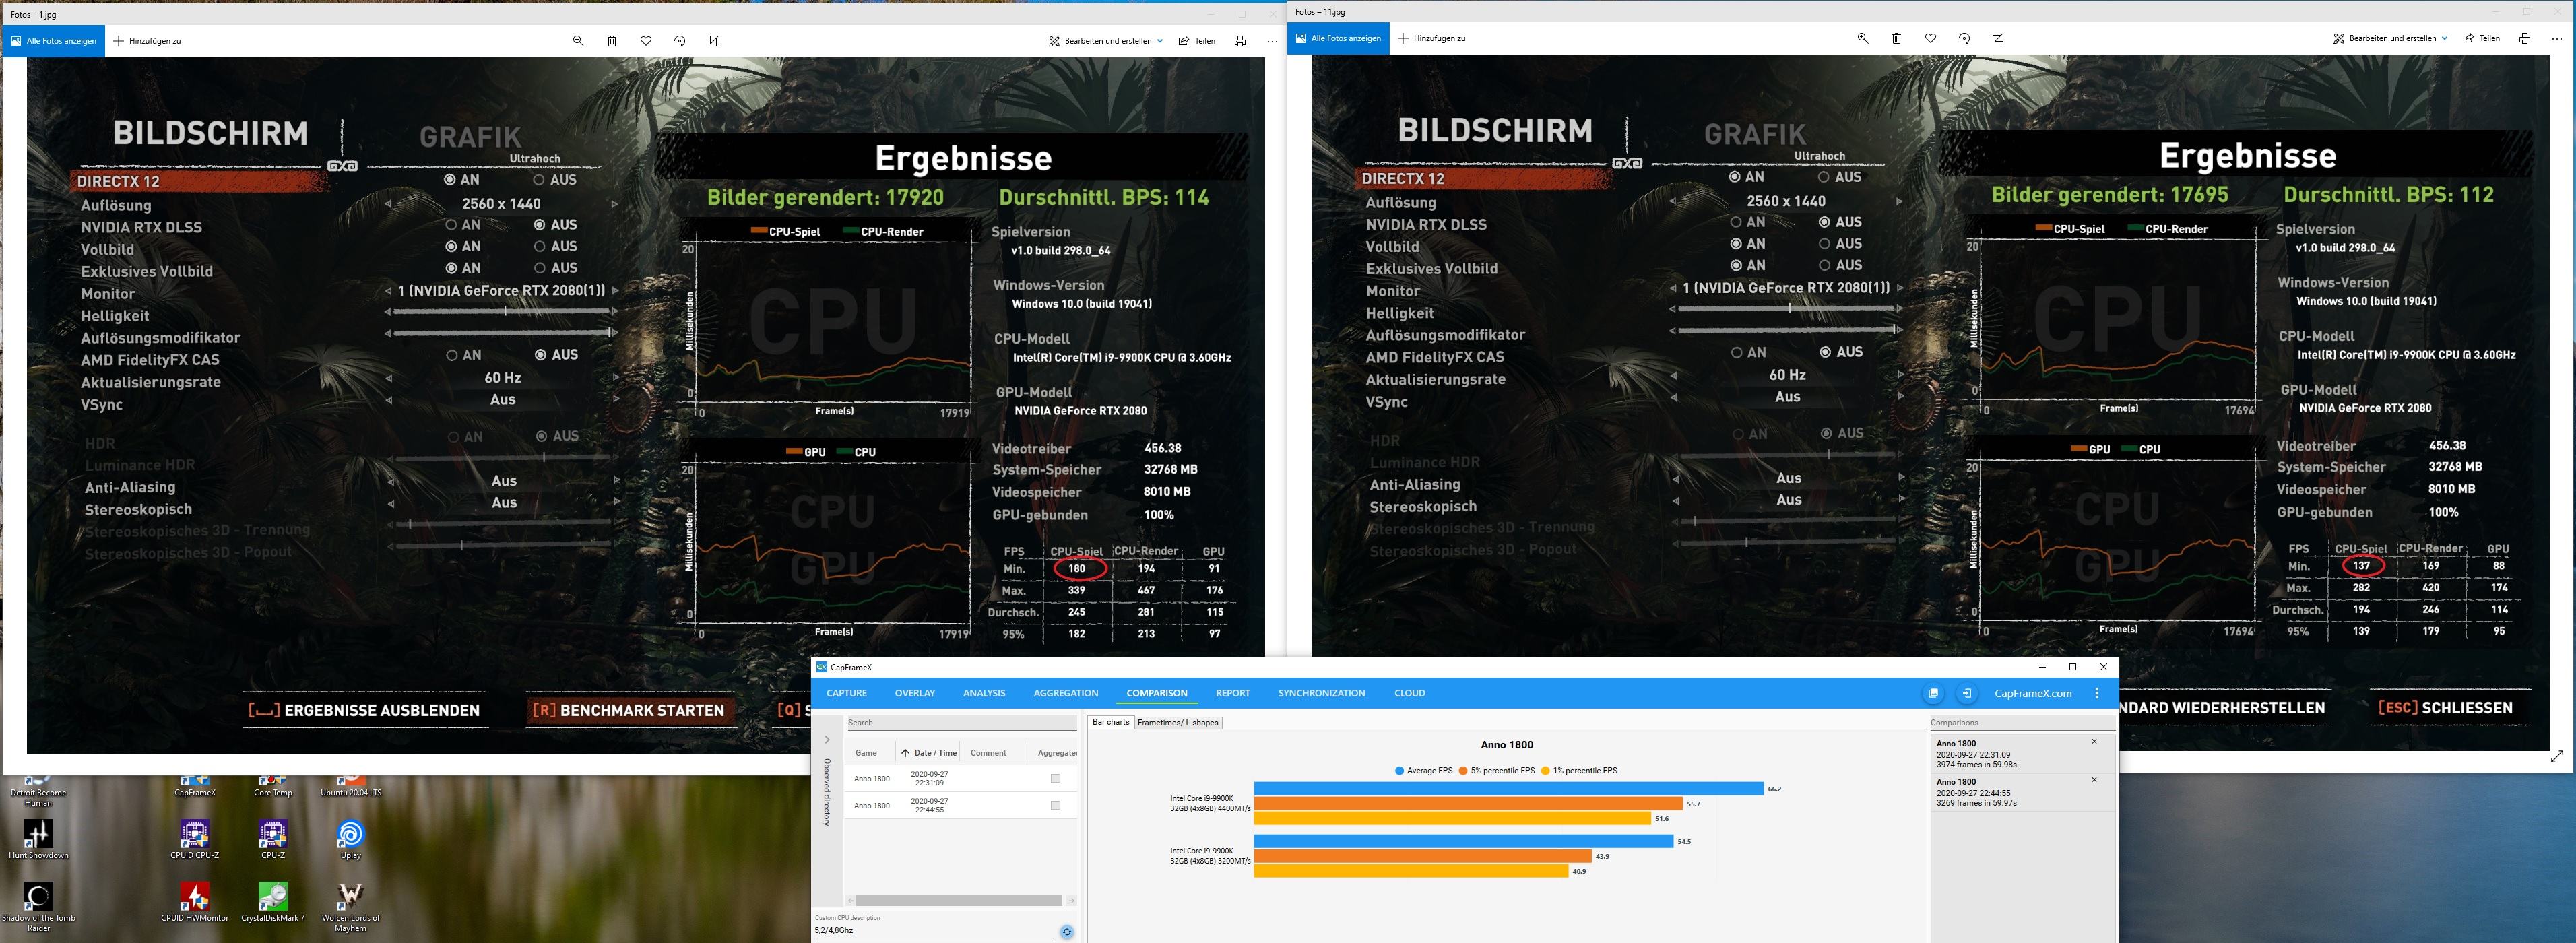2576x943 pixels.
Task: Launch Uplay desktop shortcut
Action: click(x=350, y=840)
